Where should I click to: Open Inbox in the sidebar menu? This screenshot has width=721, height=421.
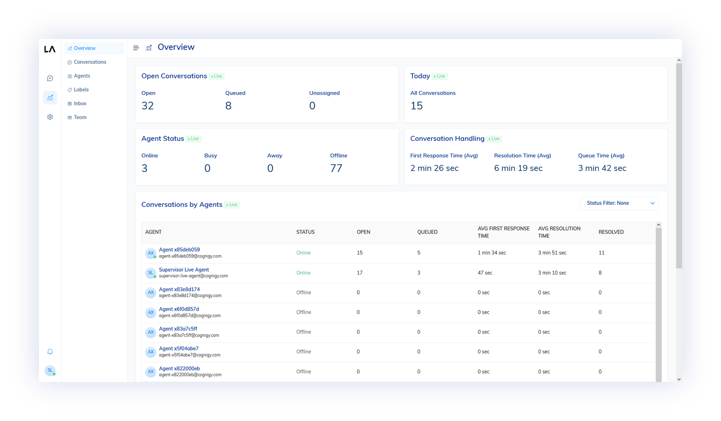pyautogui.click(x=94, y=103)
